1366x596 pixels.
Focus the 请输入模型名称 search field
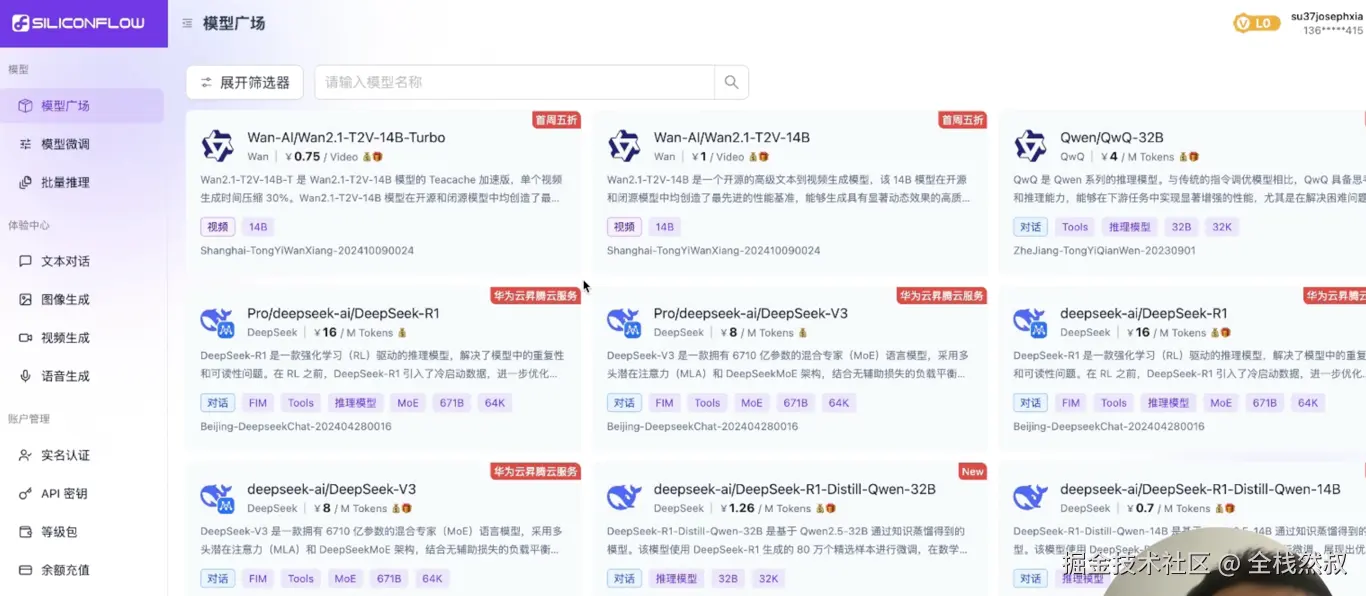[x=514, y=82]
